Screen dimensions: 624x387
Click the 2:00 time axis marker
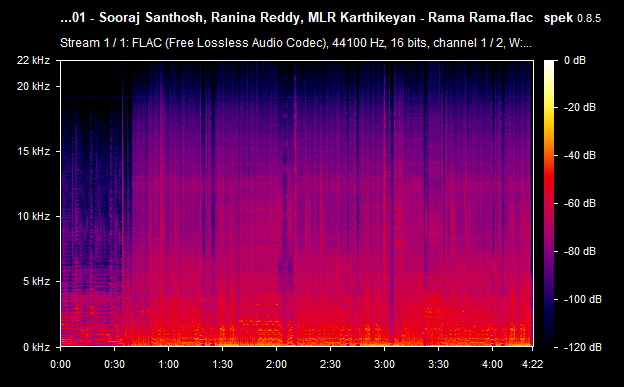pyautogui.click(x=276, y=364)
